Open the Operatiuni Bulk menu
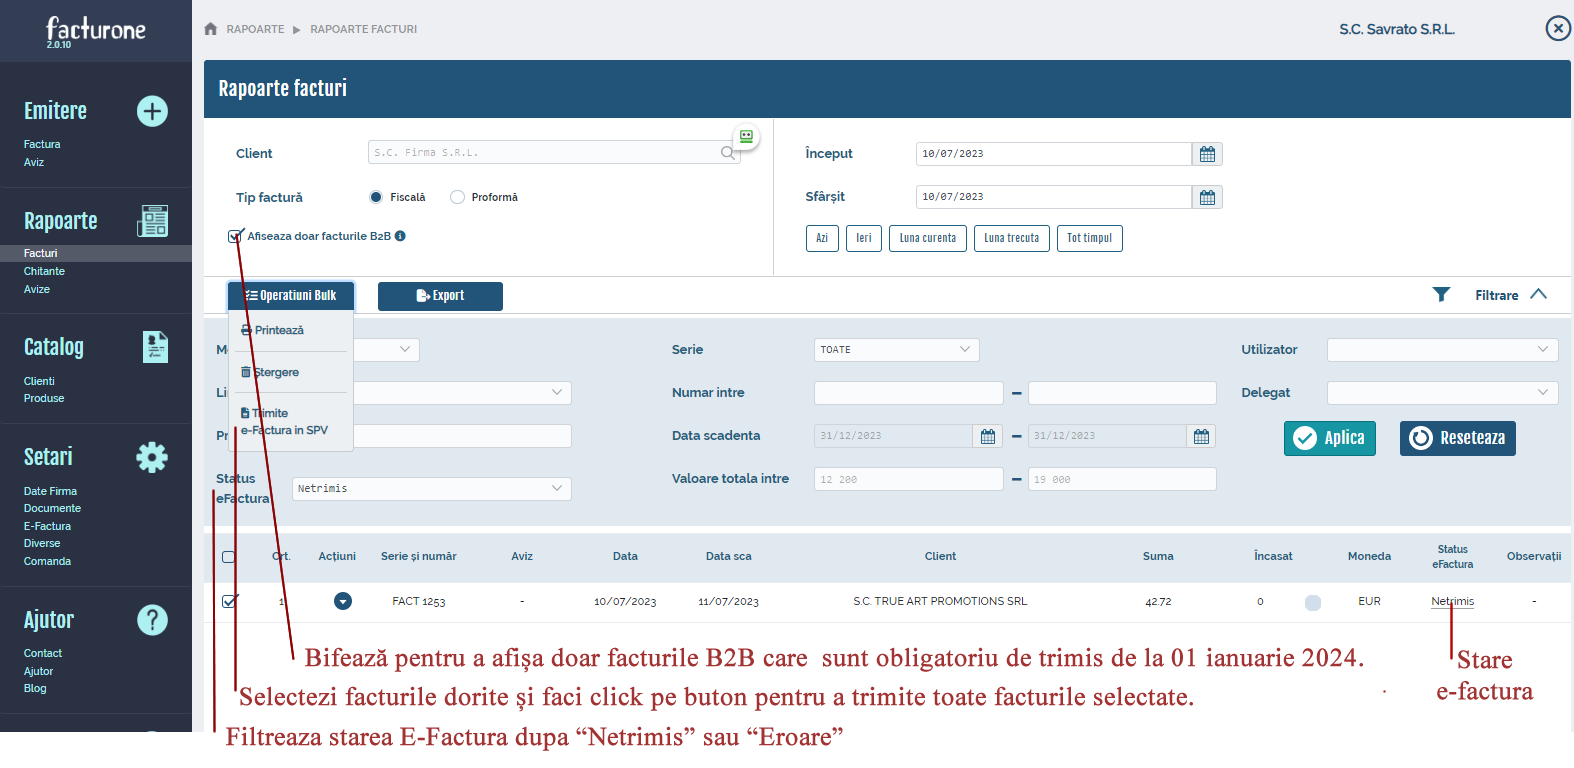The image size is (1574, 768). point(291,296)
